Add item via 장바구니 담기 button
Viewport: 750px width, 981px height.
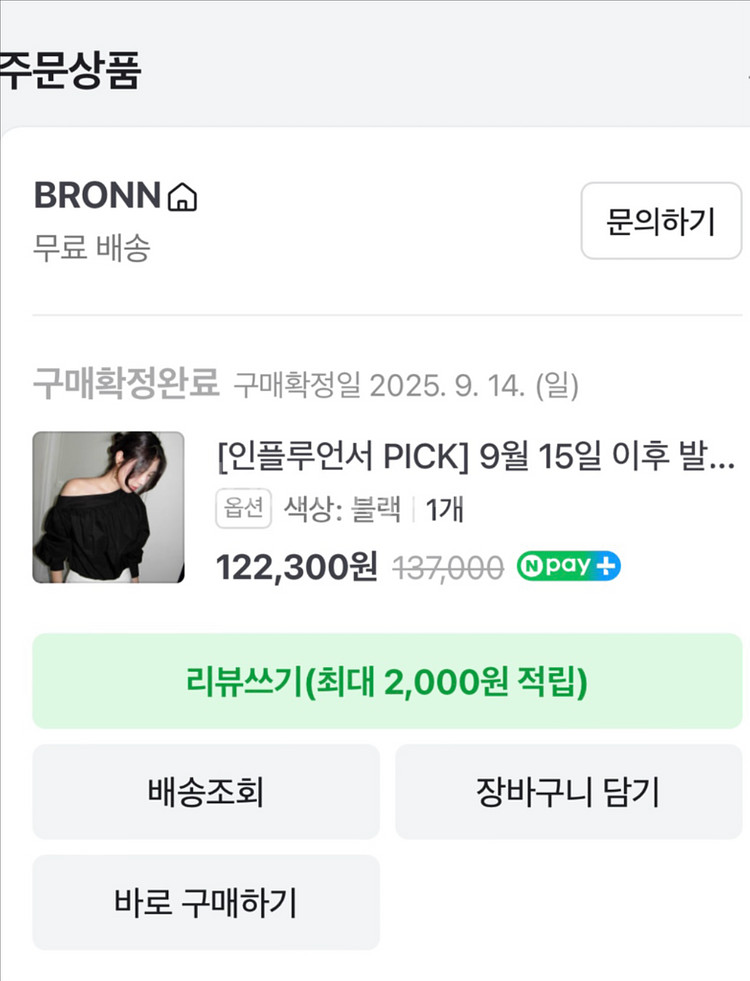568,792
